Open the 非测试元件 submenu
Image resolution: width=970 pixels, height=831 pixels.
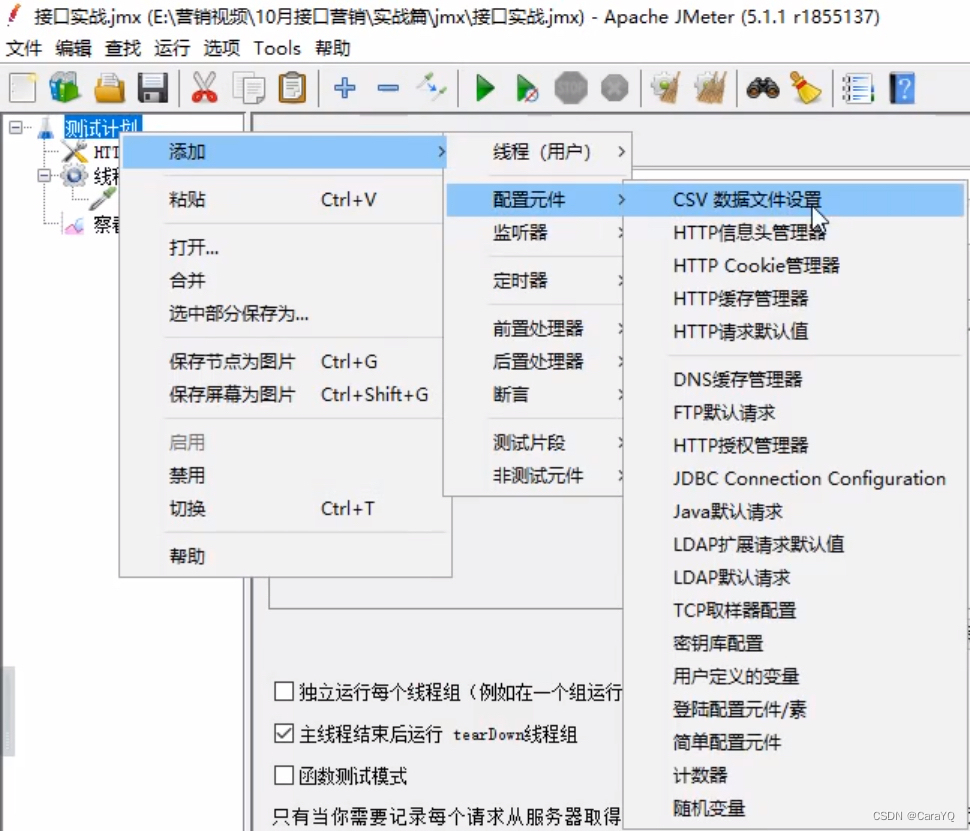click(534, 475)
